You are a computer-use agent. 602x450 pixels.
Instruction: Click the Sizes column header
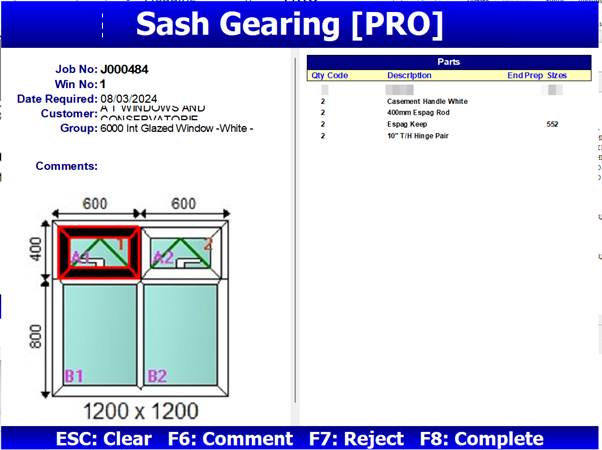pos(557,76)
